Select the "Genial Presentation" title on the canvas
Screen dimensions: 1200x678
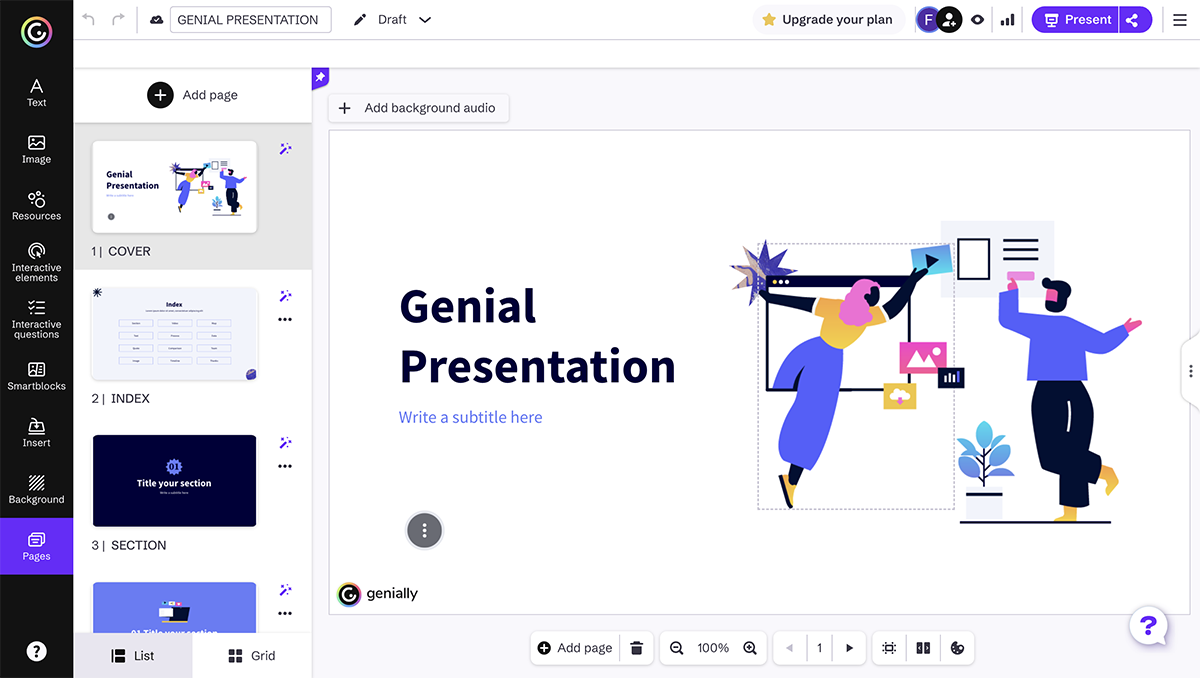538,336
